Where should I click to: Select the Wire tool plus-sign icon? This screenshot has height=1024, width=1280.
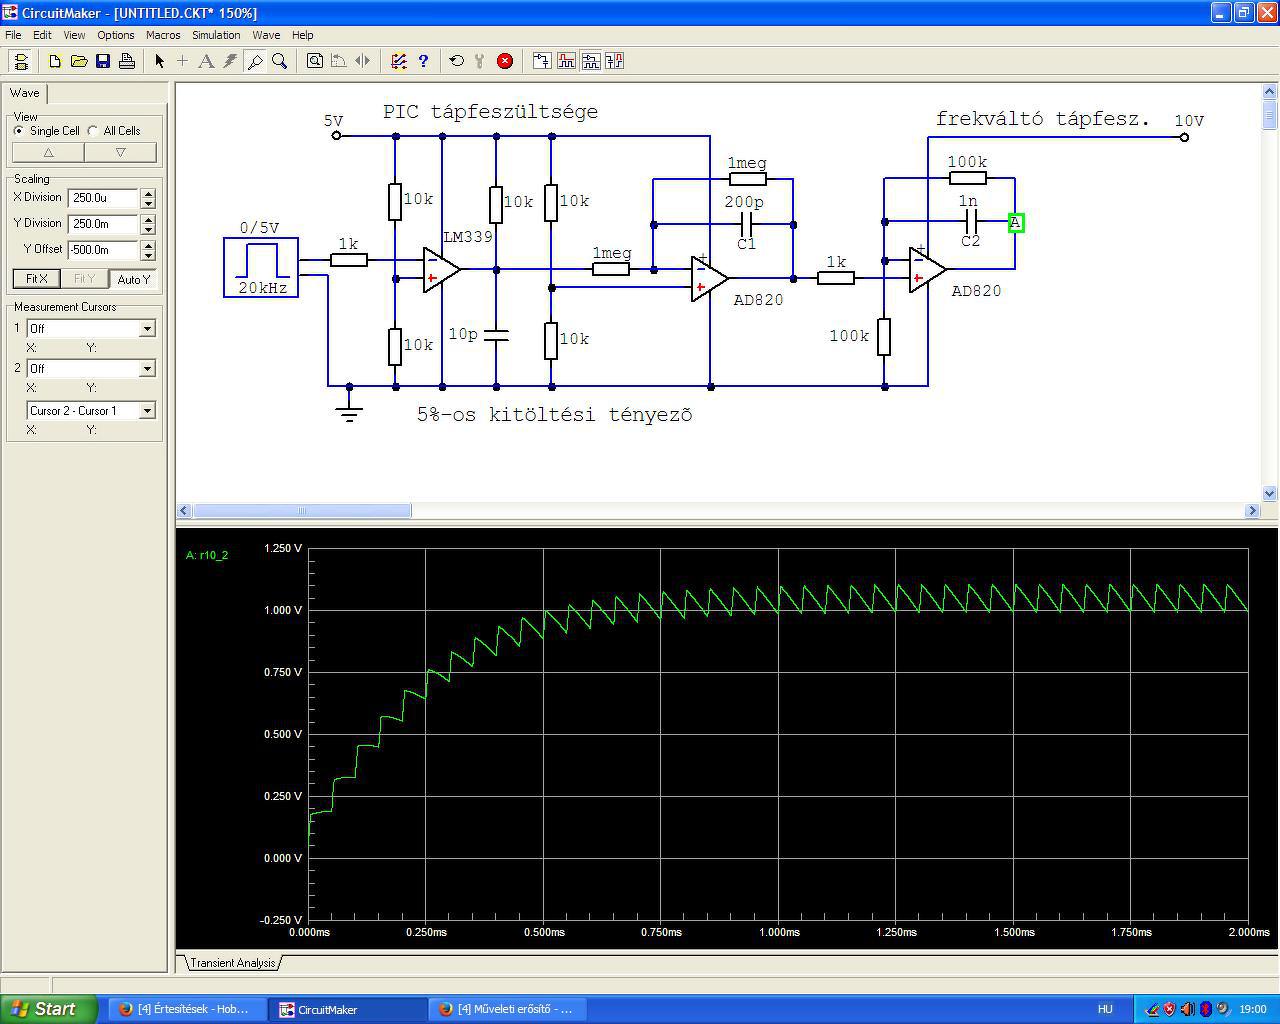coord(182,61)
